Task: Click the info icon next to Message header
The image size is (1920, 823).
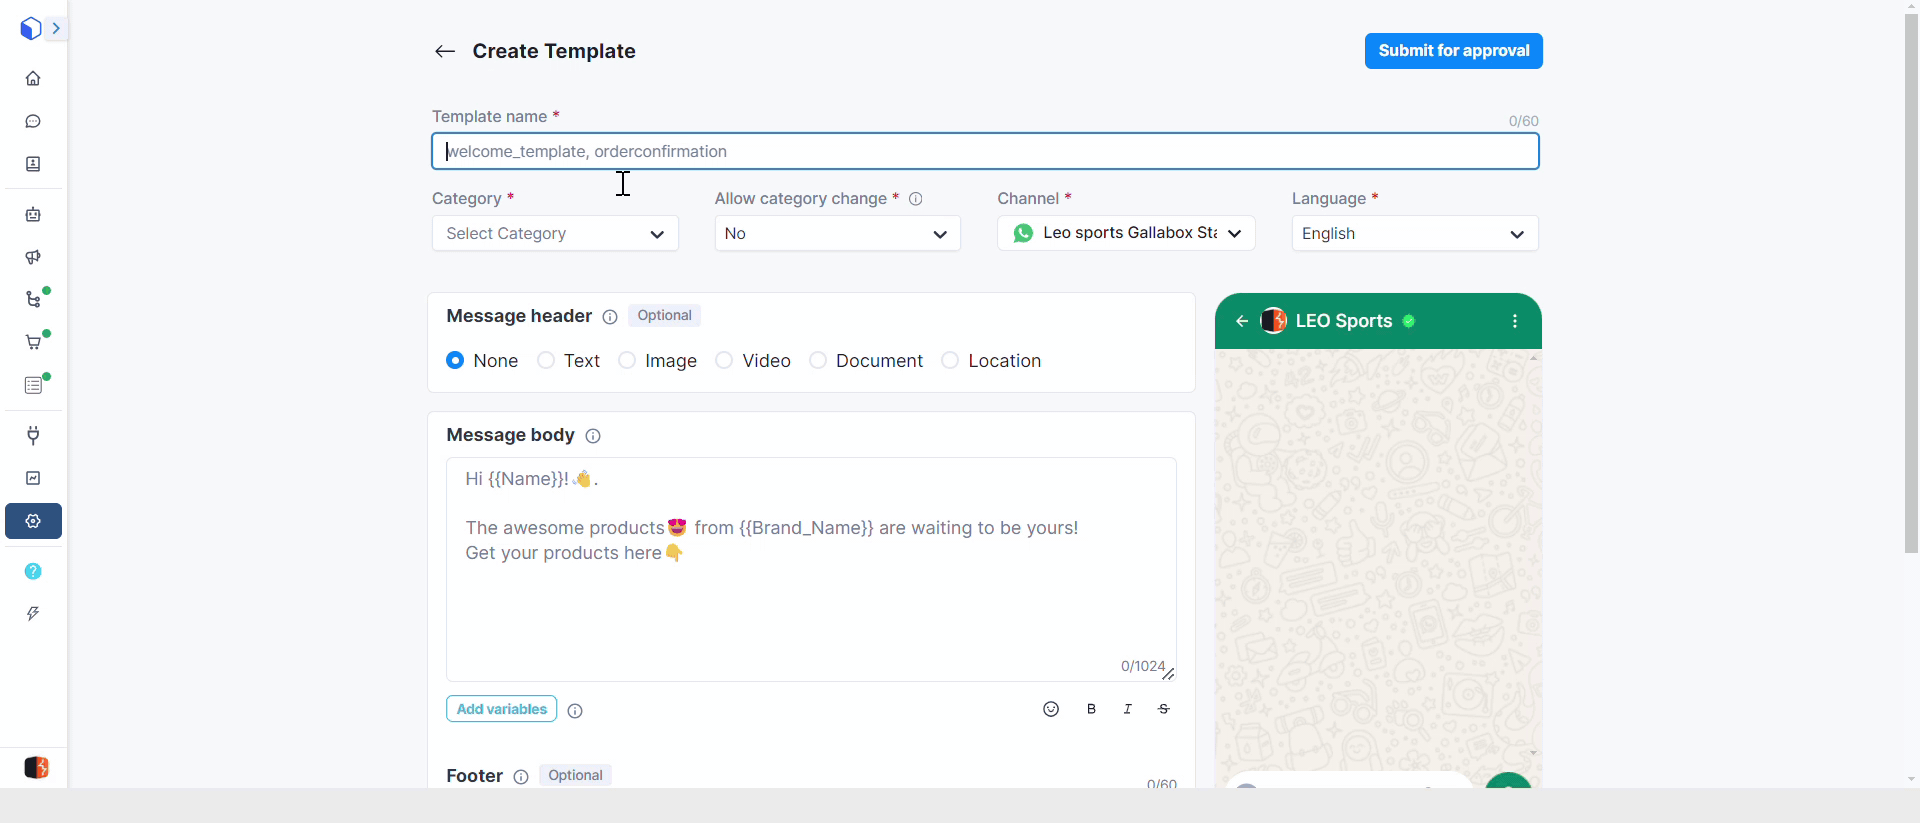Action: pyautogui.click(x=610, y=317)
